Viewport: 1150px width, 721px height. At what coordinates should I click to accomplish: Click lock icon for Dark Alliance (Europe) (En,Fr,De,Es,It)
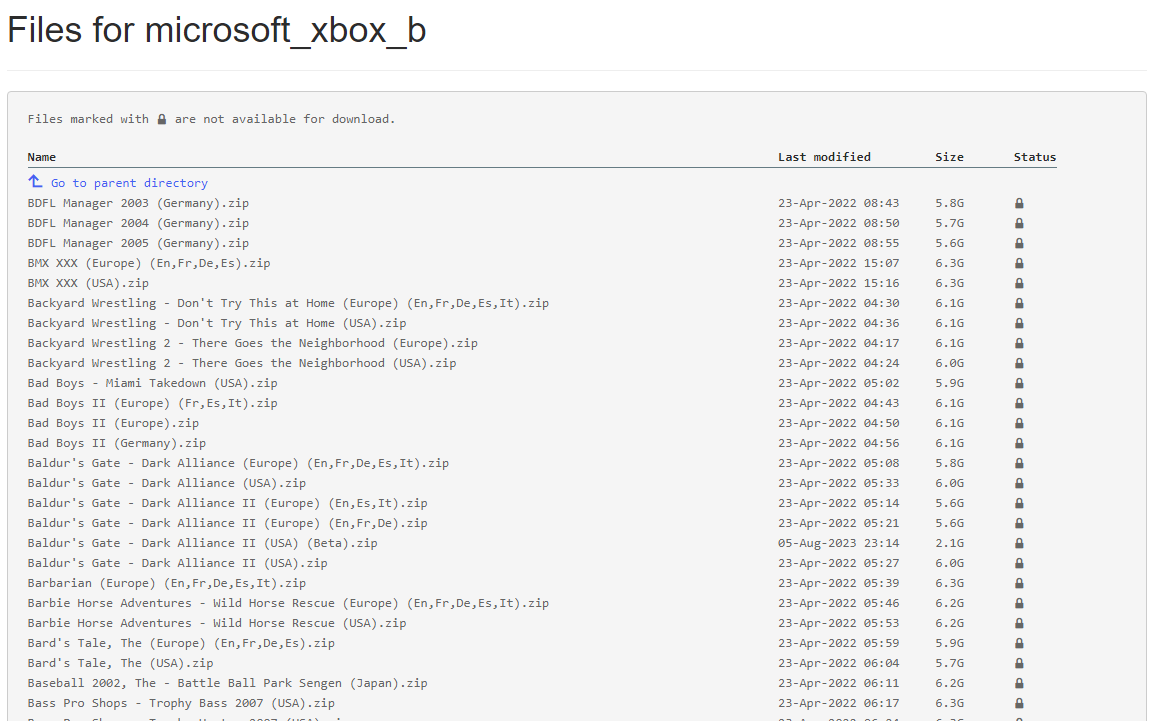point(1019,463)
